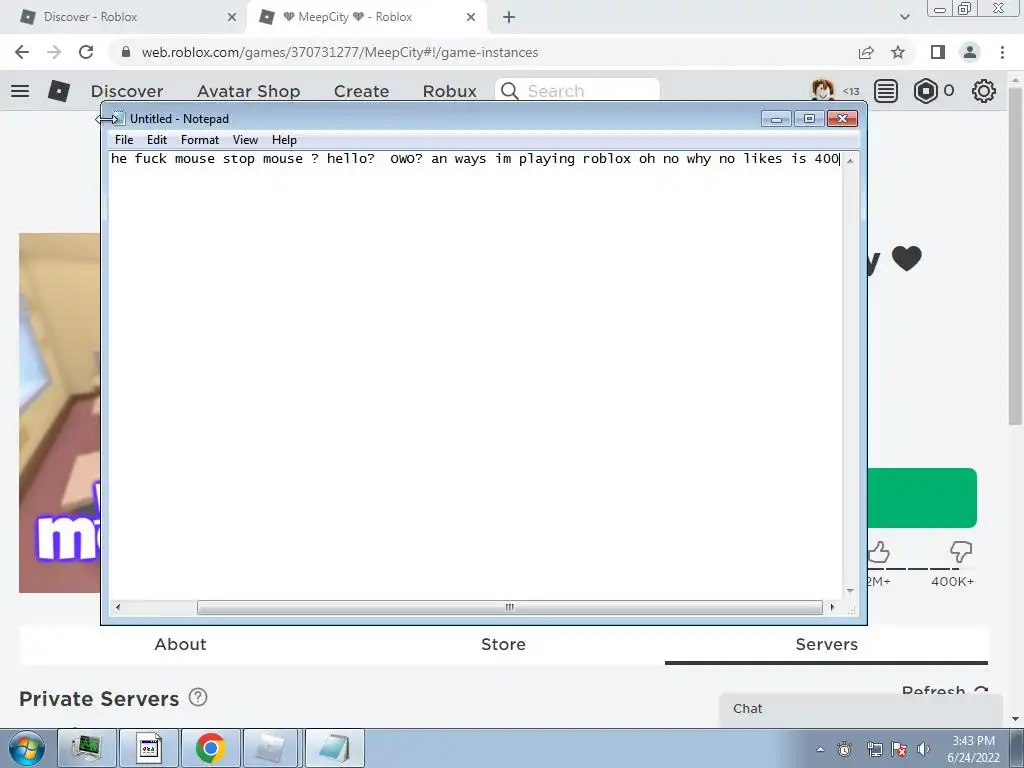Go forward in Chrome
Viewport: 1024px width, 768px height.
coord(54,52)
